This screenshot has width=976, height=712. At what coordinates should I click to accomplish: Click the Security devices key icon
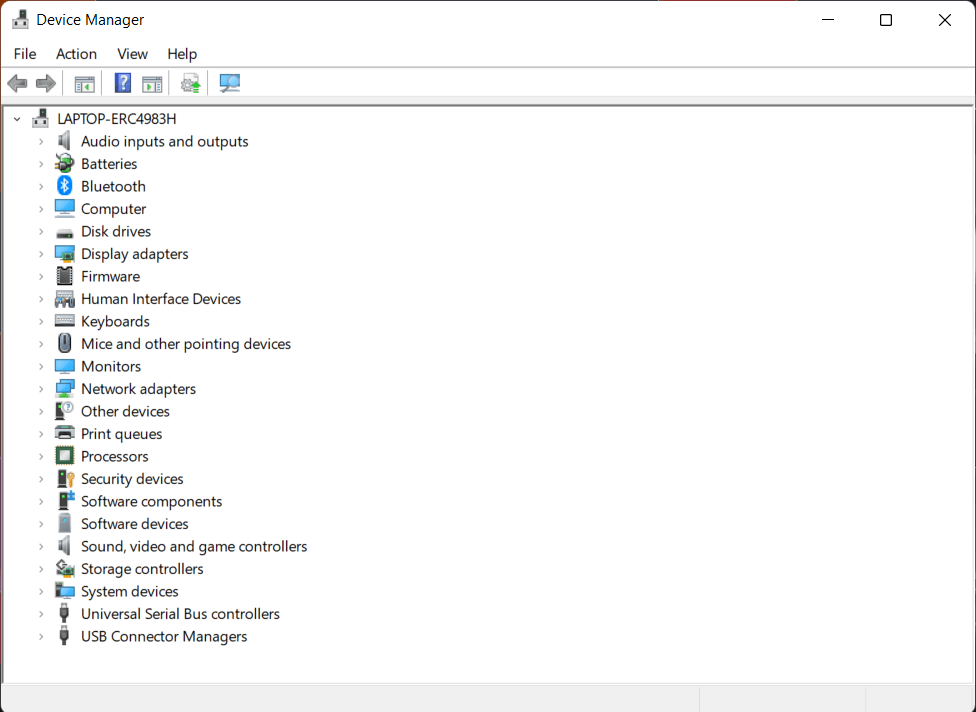point(65,479)
